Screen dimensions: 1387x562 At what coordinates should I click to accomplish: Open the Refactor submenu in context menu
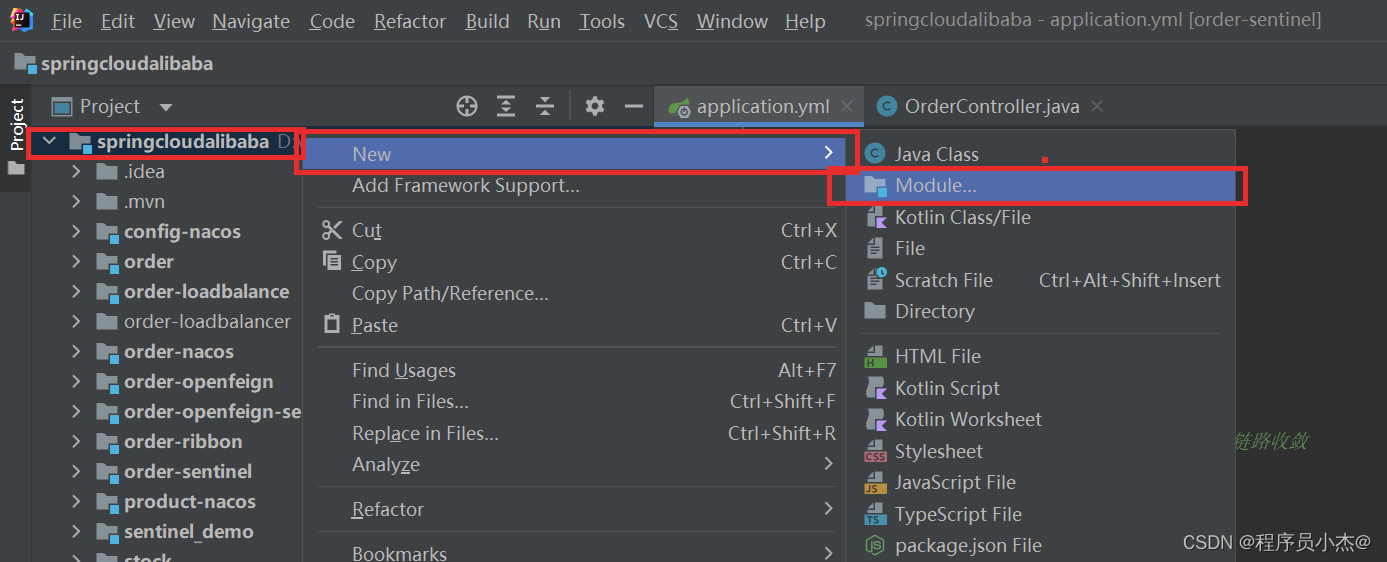point(575,510)
